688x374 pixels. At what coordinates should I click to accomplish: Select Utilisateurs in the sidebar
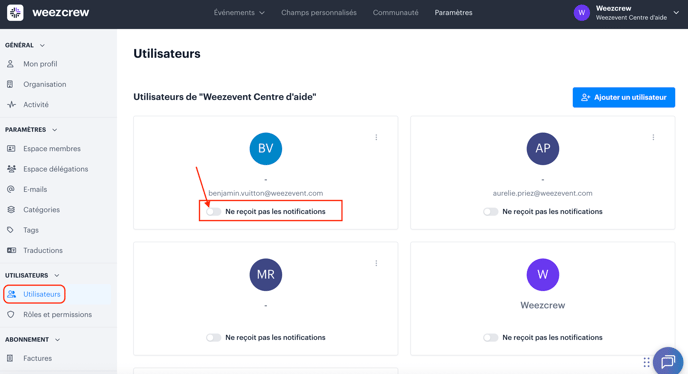[x=42, y=294]
